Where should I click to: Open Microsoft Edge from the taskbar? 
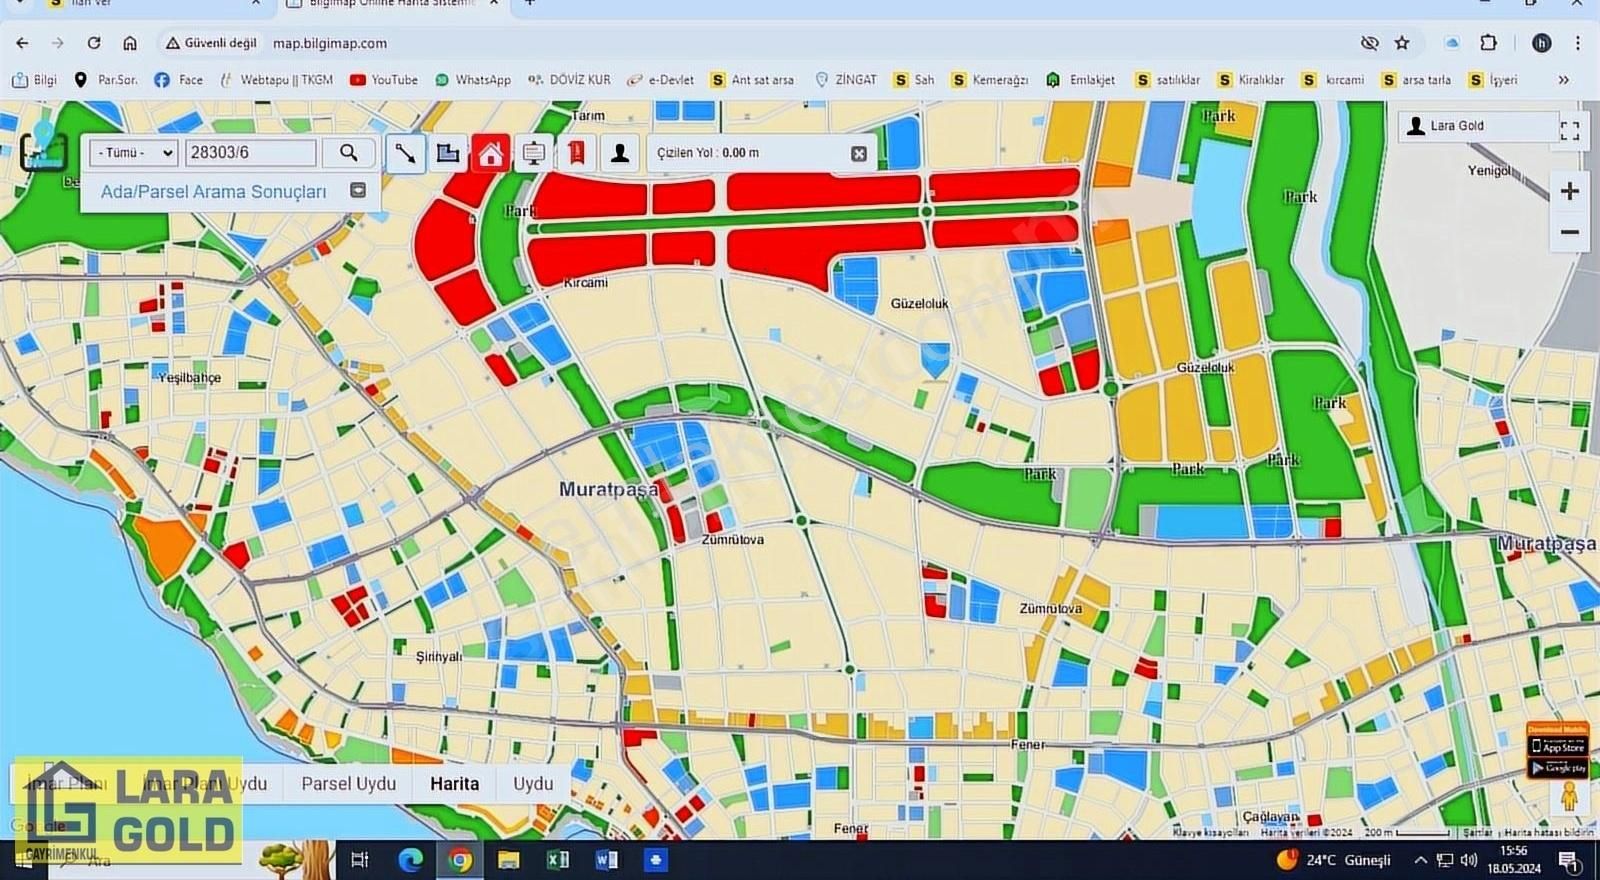(411, 859)
